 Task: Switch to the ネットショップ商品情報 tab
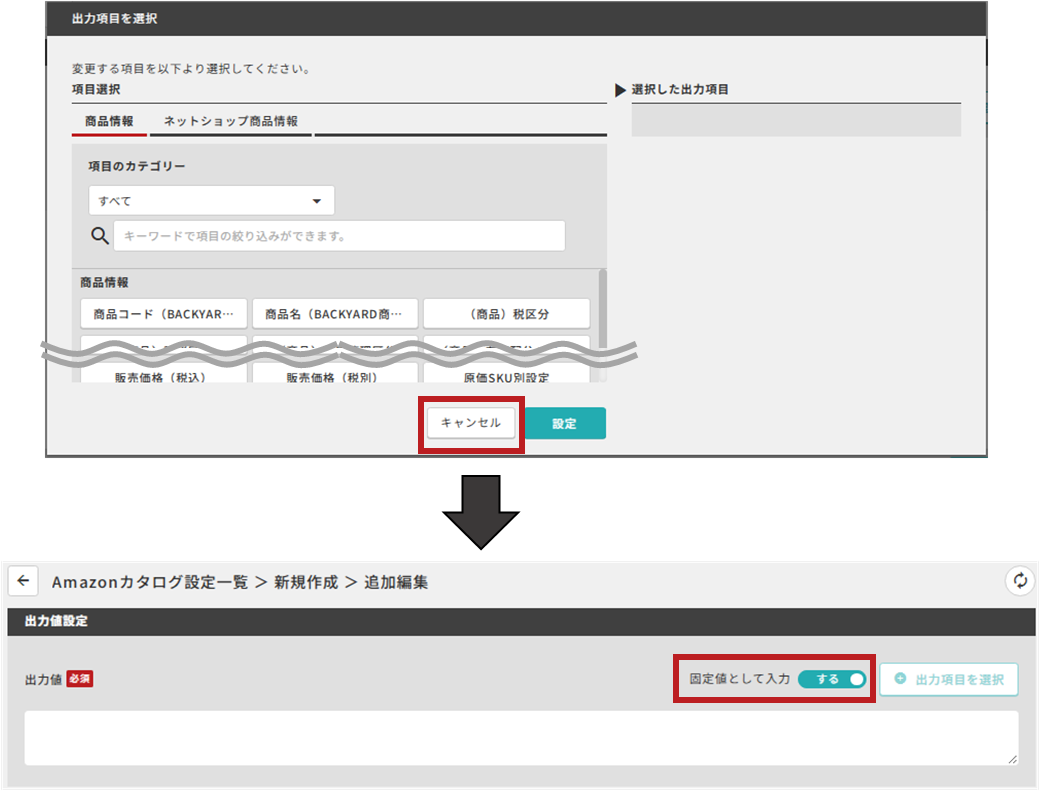231,121
